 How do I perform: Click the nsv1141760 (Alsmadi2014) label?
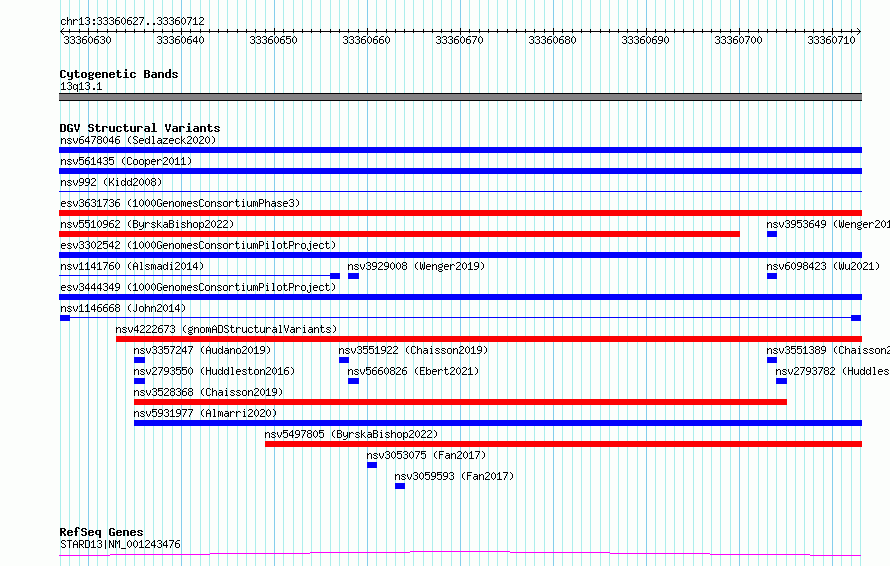[132, 266]
